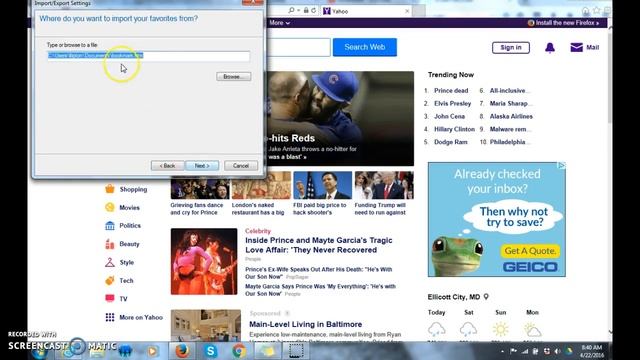
Task: Click the location pin beside Ellicott City
Action: (x=486, y=297)
